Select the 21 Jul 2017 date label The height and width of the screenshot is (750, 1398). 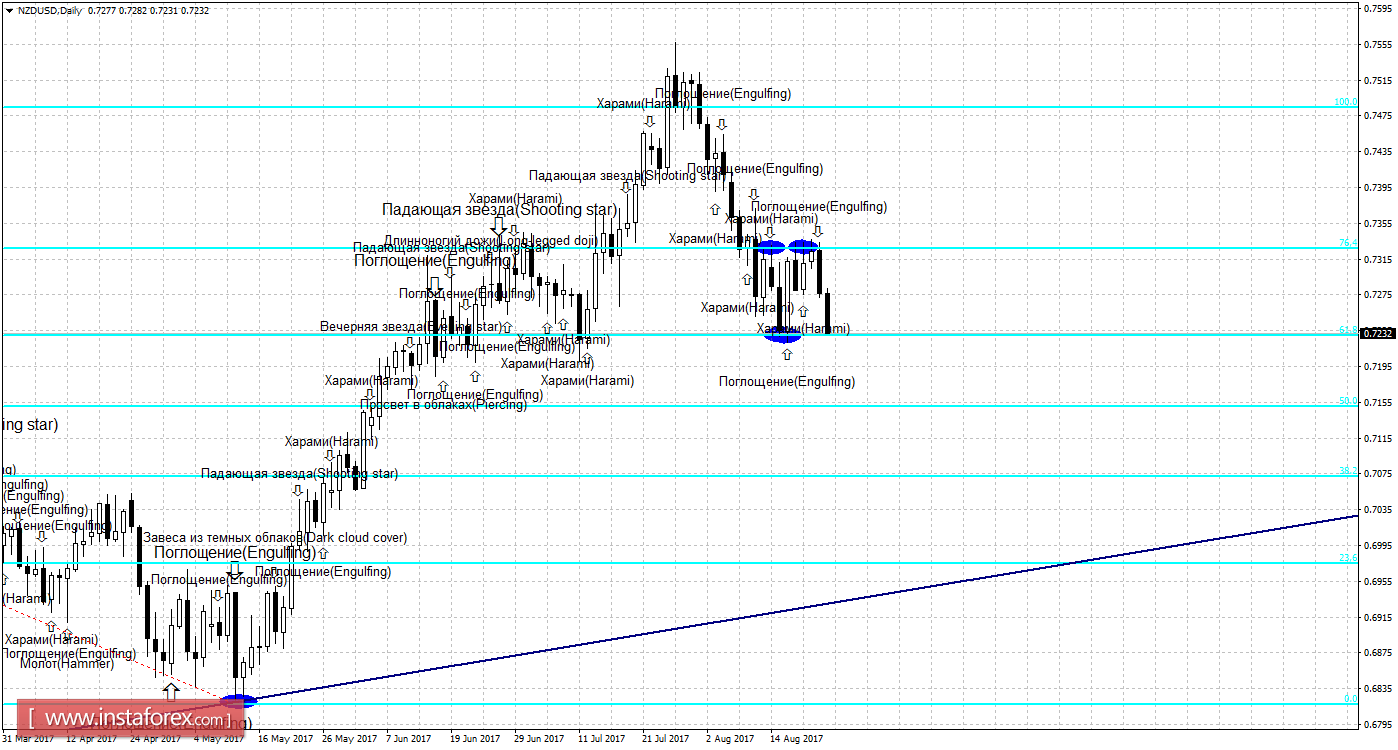(665, 740)
